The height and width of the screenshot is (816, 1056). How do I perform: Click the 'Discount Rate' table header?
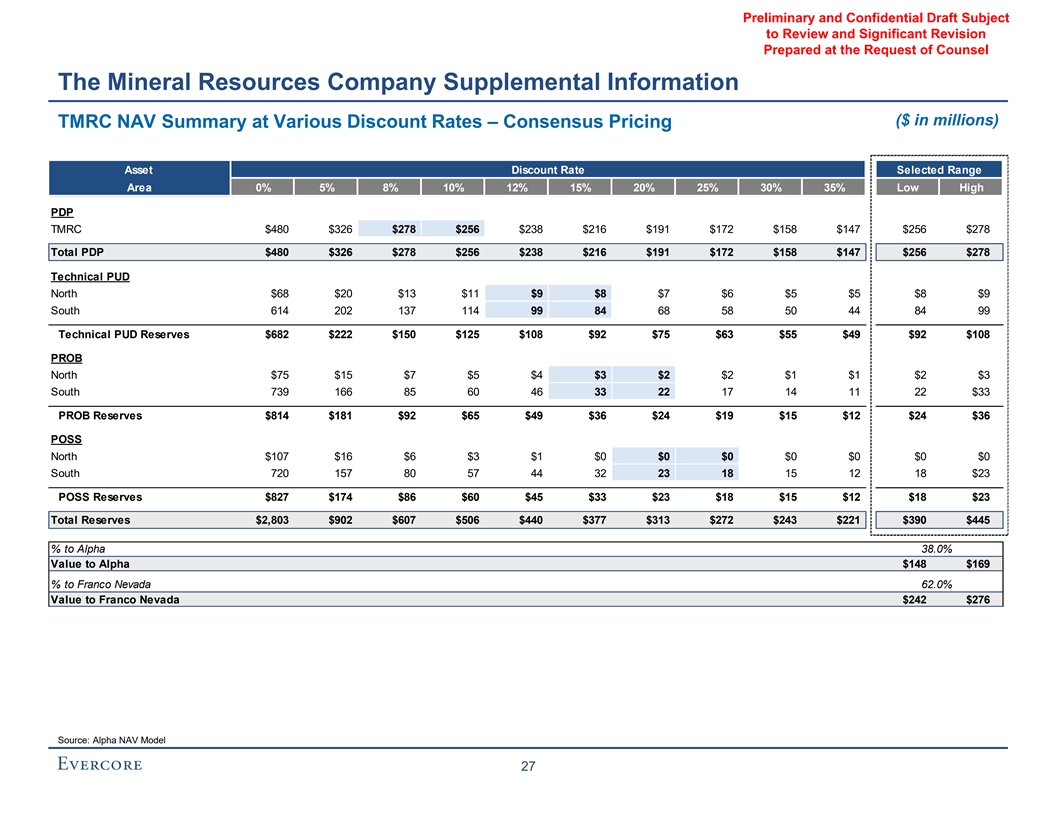coord(547,169)
